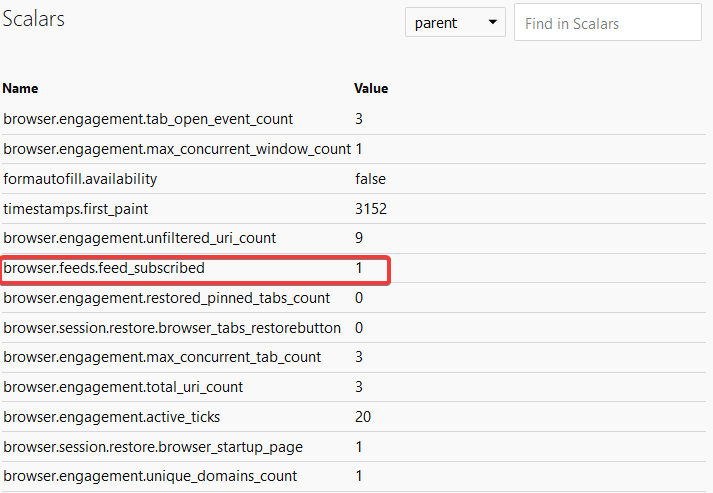Click the Scalars section heading
Screen dimensions: 713x493
(35, 21)
